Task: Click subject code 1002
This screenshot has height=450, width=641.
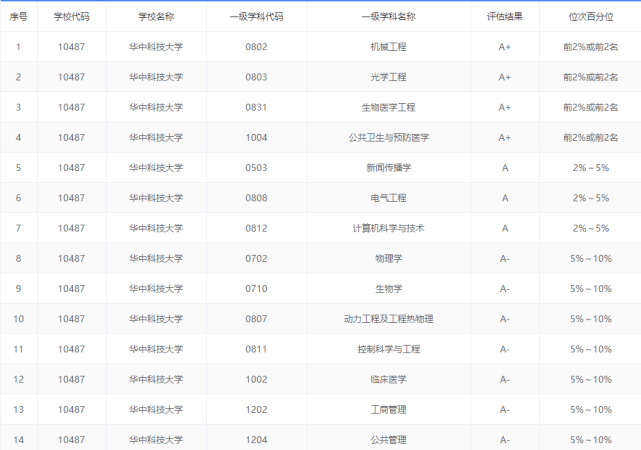Action: click(256, 380)
